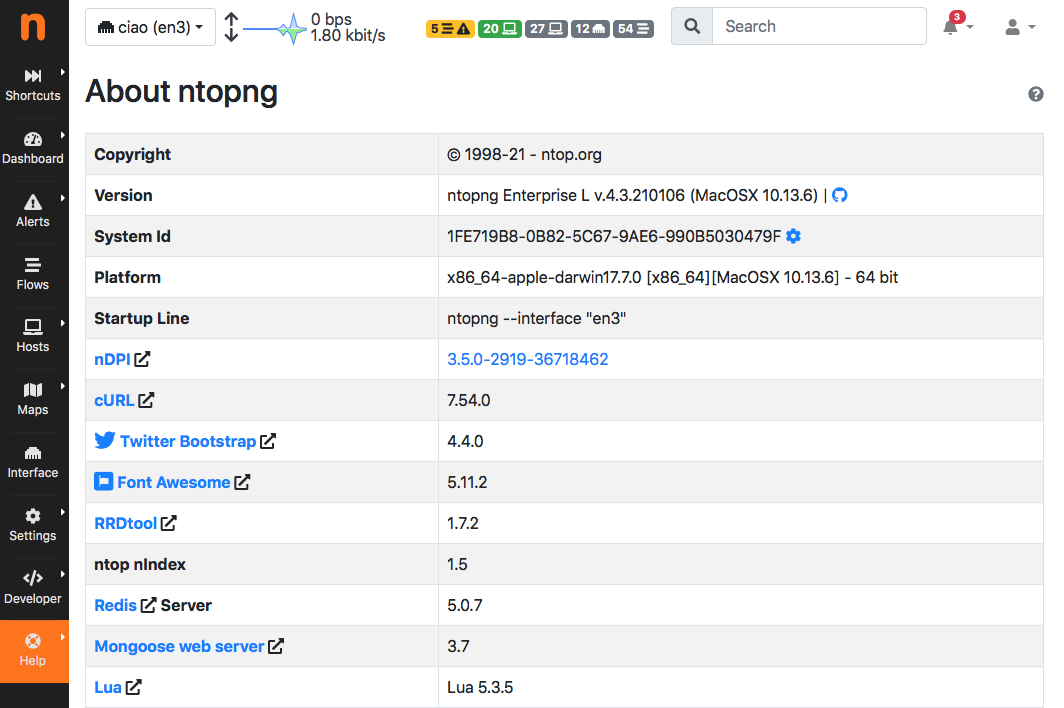This screenshot has width=1064, height=708.
Task: Open the Redis link
Action: click(115, 605)
